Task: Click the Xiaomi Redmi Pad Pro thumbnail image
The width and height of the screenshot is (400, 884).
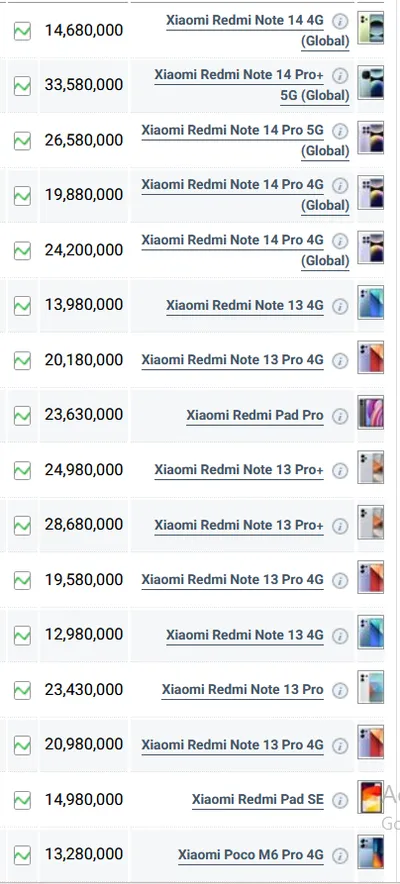Action: pos(371,412)
